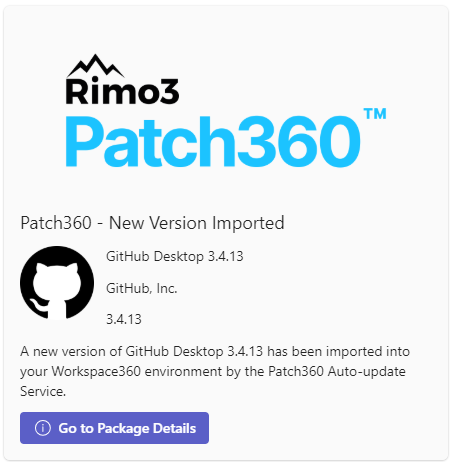Click the Patch360 blue wordmark logo
Image resolution: width=452 pixels, height=464 pixels.
[213, 141]
